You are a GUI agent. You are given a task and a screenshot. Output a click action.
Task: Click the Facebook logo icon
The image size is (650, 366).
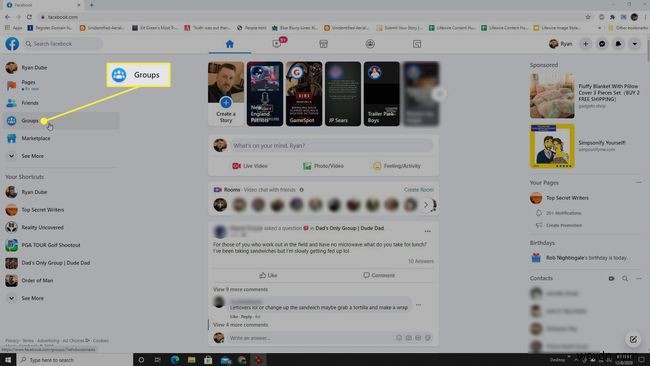pyautogui.click(x=12, y=44)
